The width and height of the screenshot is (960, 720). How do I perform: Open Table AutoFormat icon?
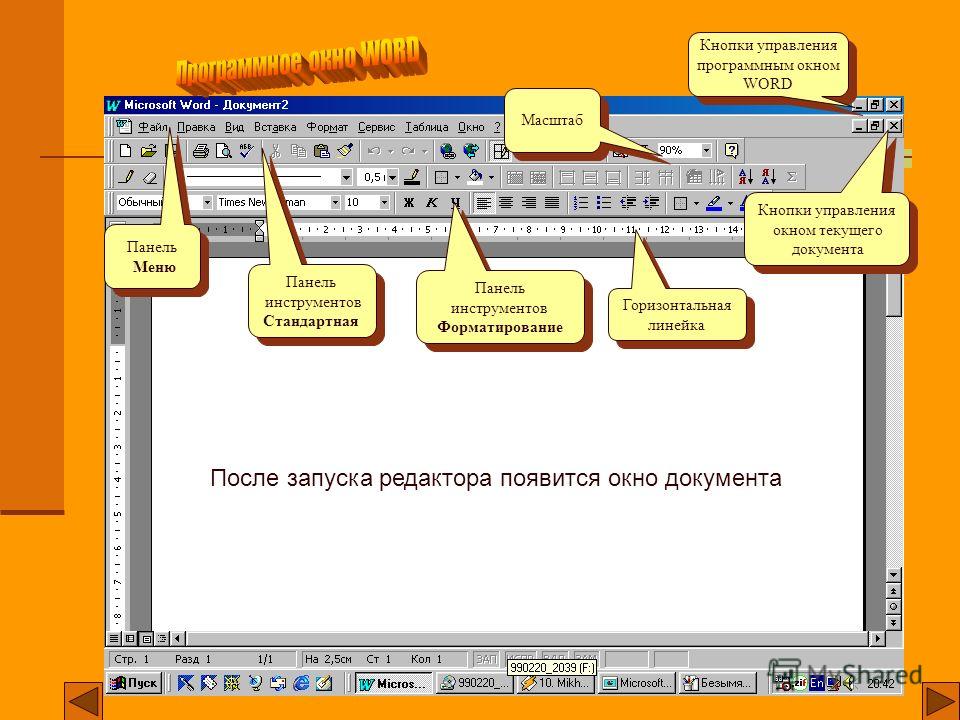point(694,177)
